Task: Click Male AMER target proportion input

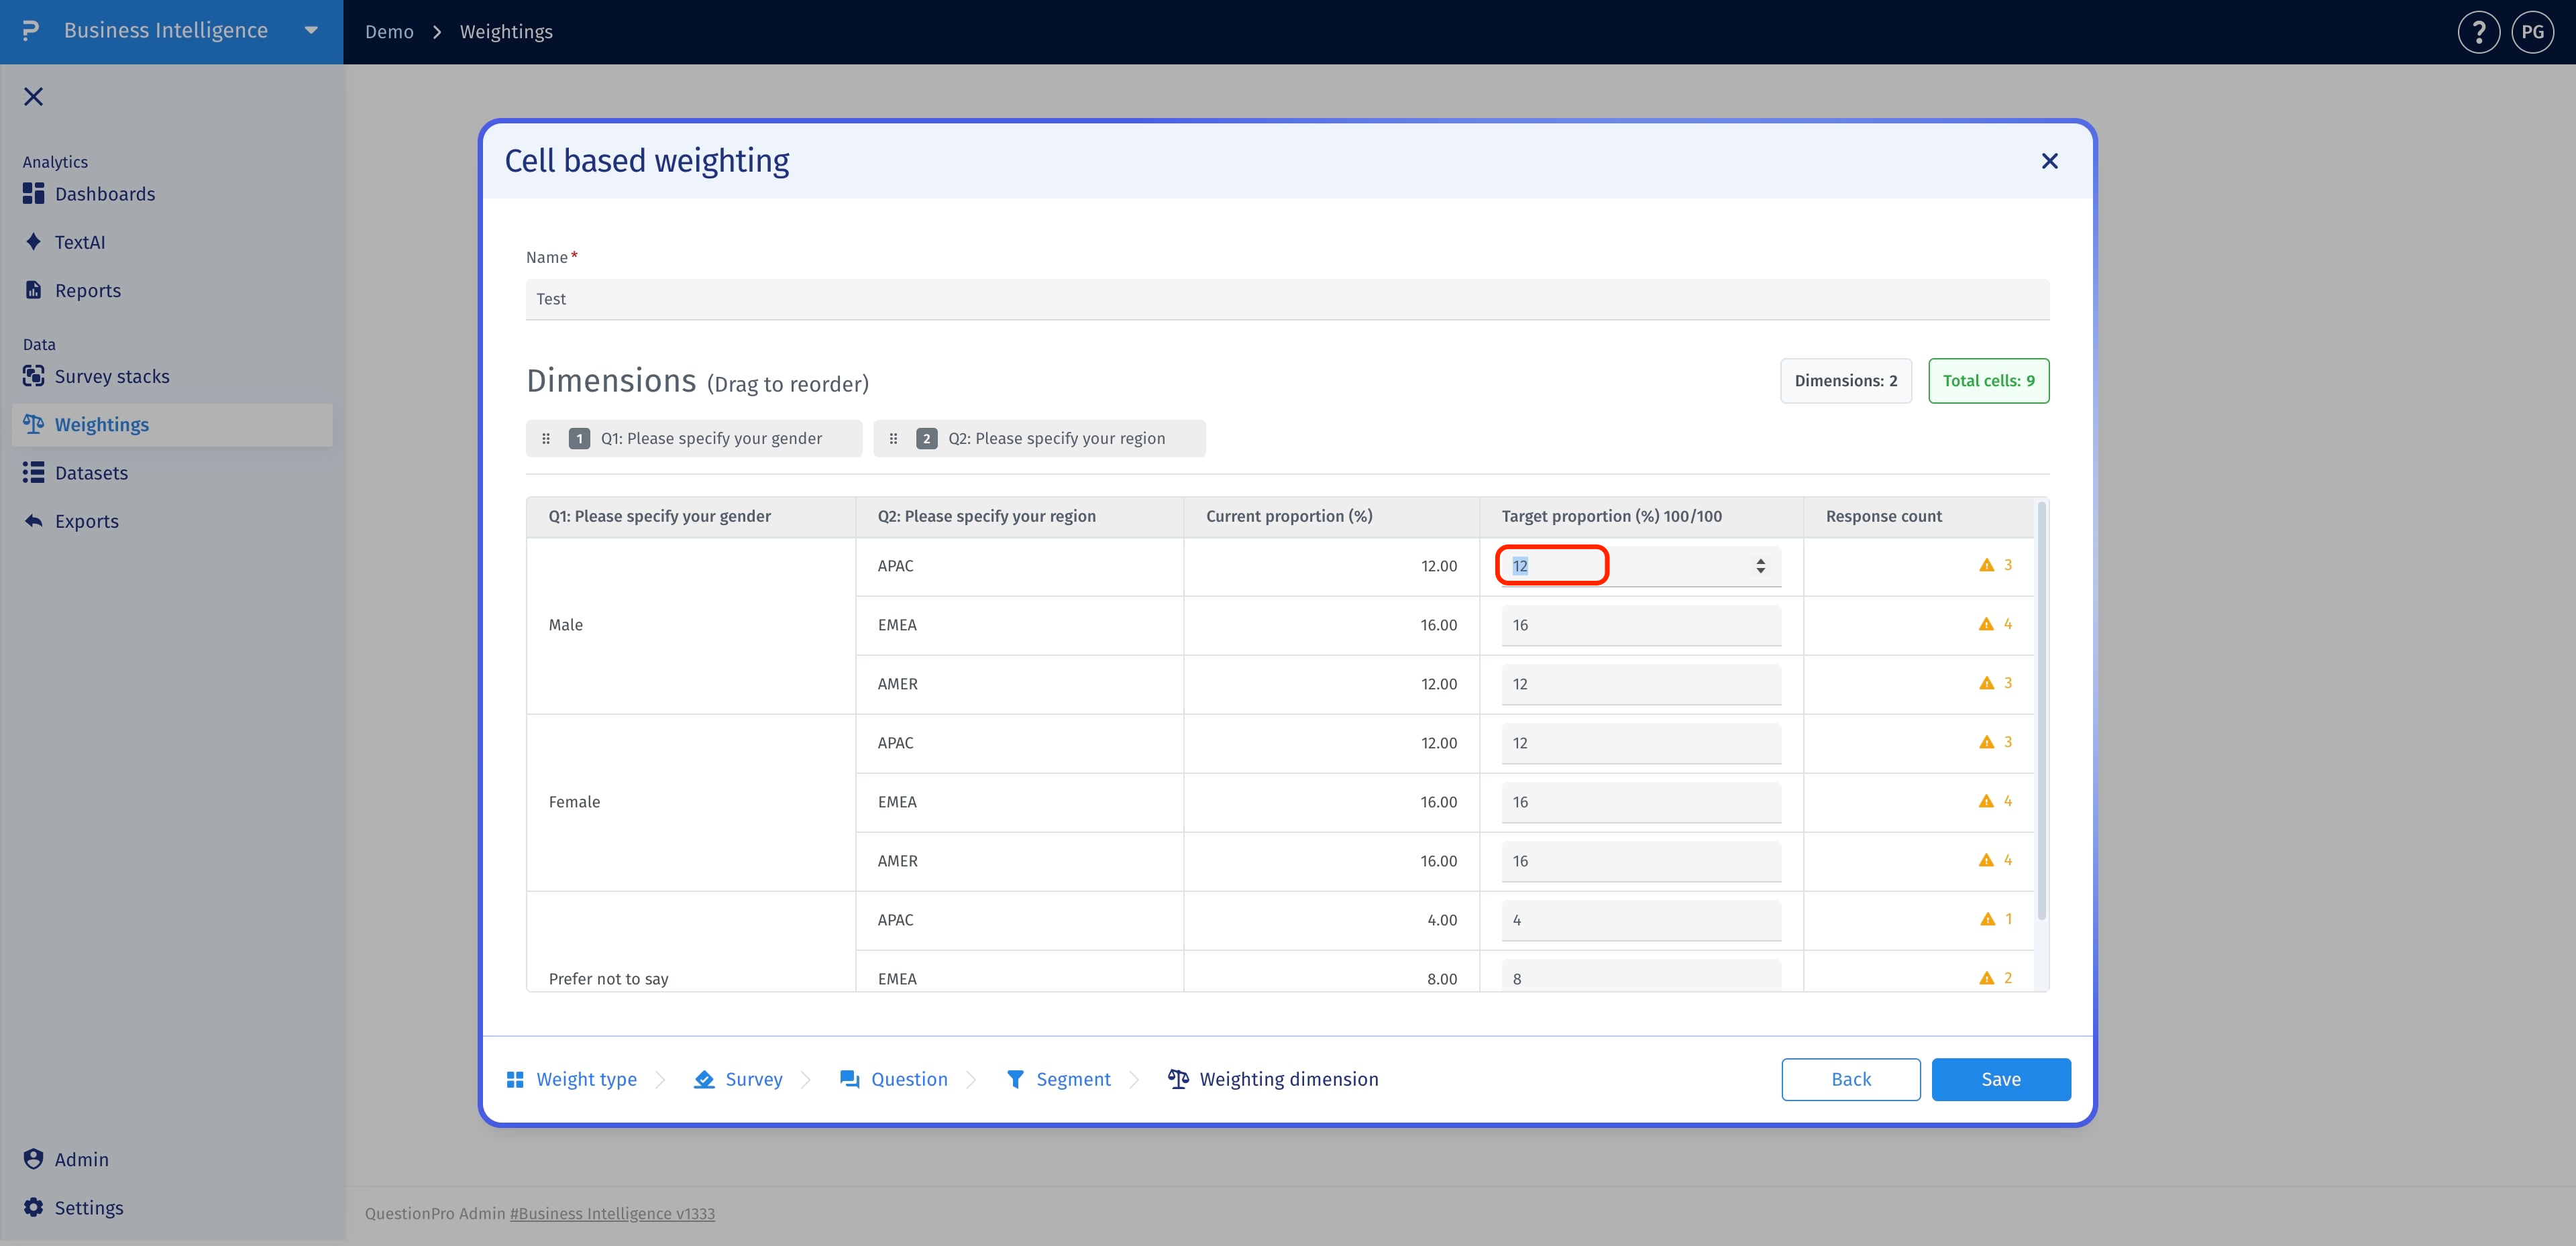Action: click(1640, 684)
